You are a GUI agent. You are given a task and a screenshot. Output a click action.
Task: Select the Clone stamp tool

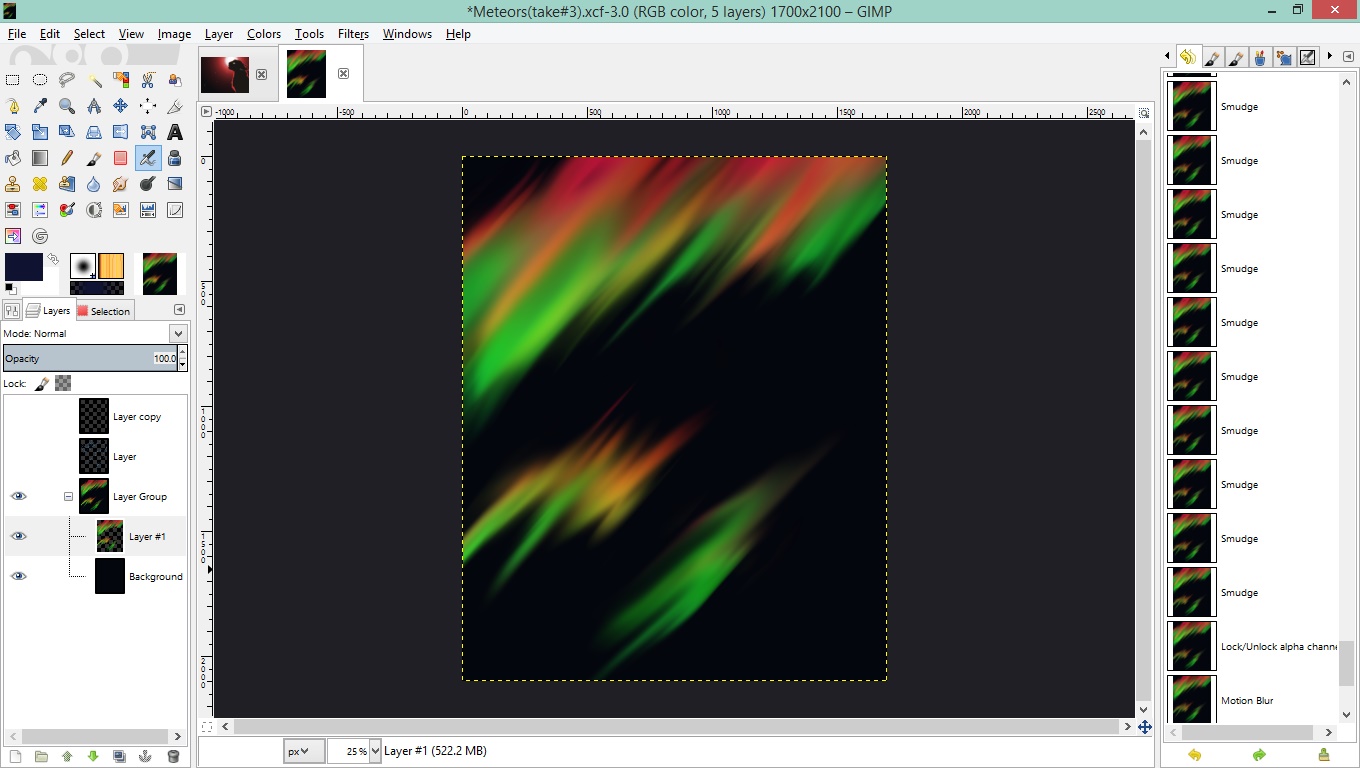(13, 184)
